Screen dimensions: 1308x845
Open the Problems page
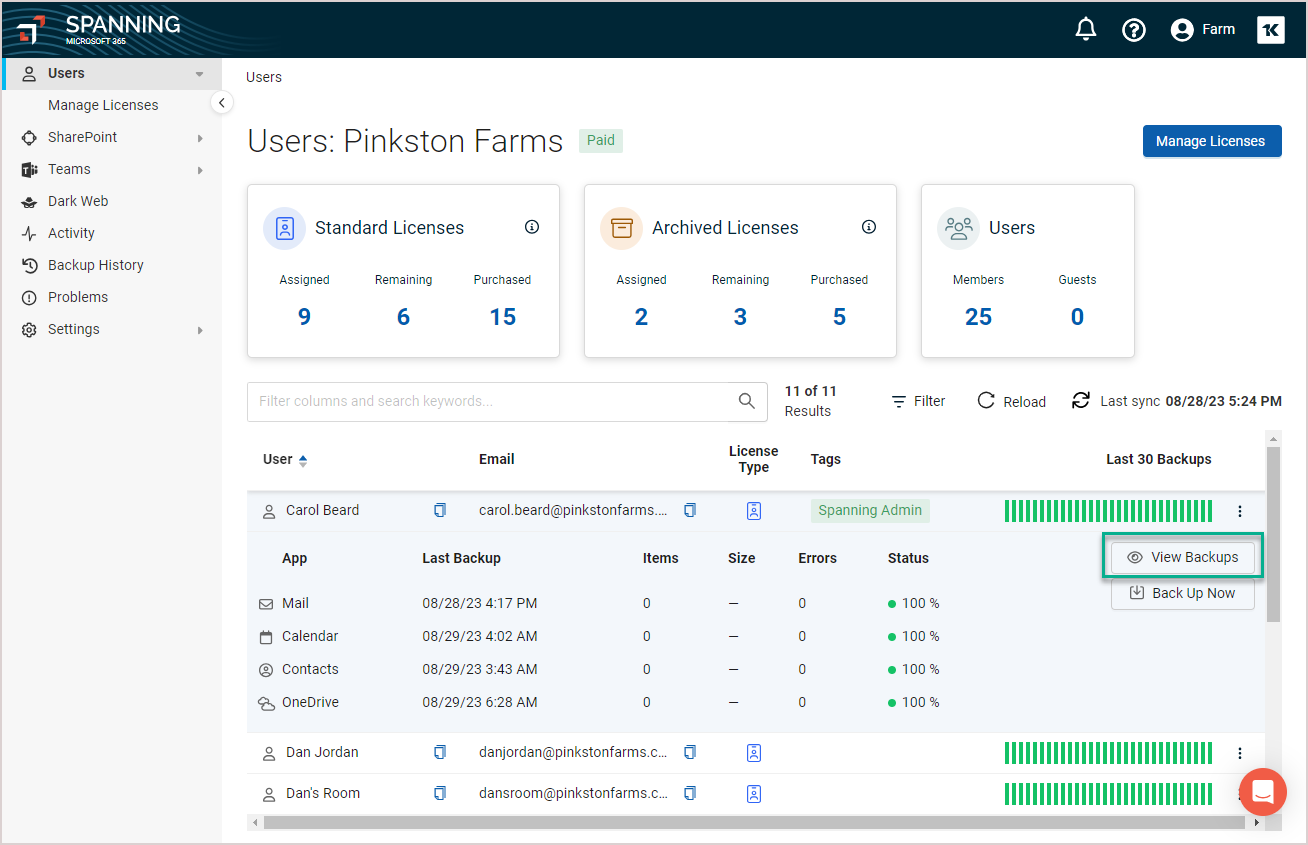pos(78,297)
